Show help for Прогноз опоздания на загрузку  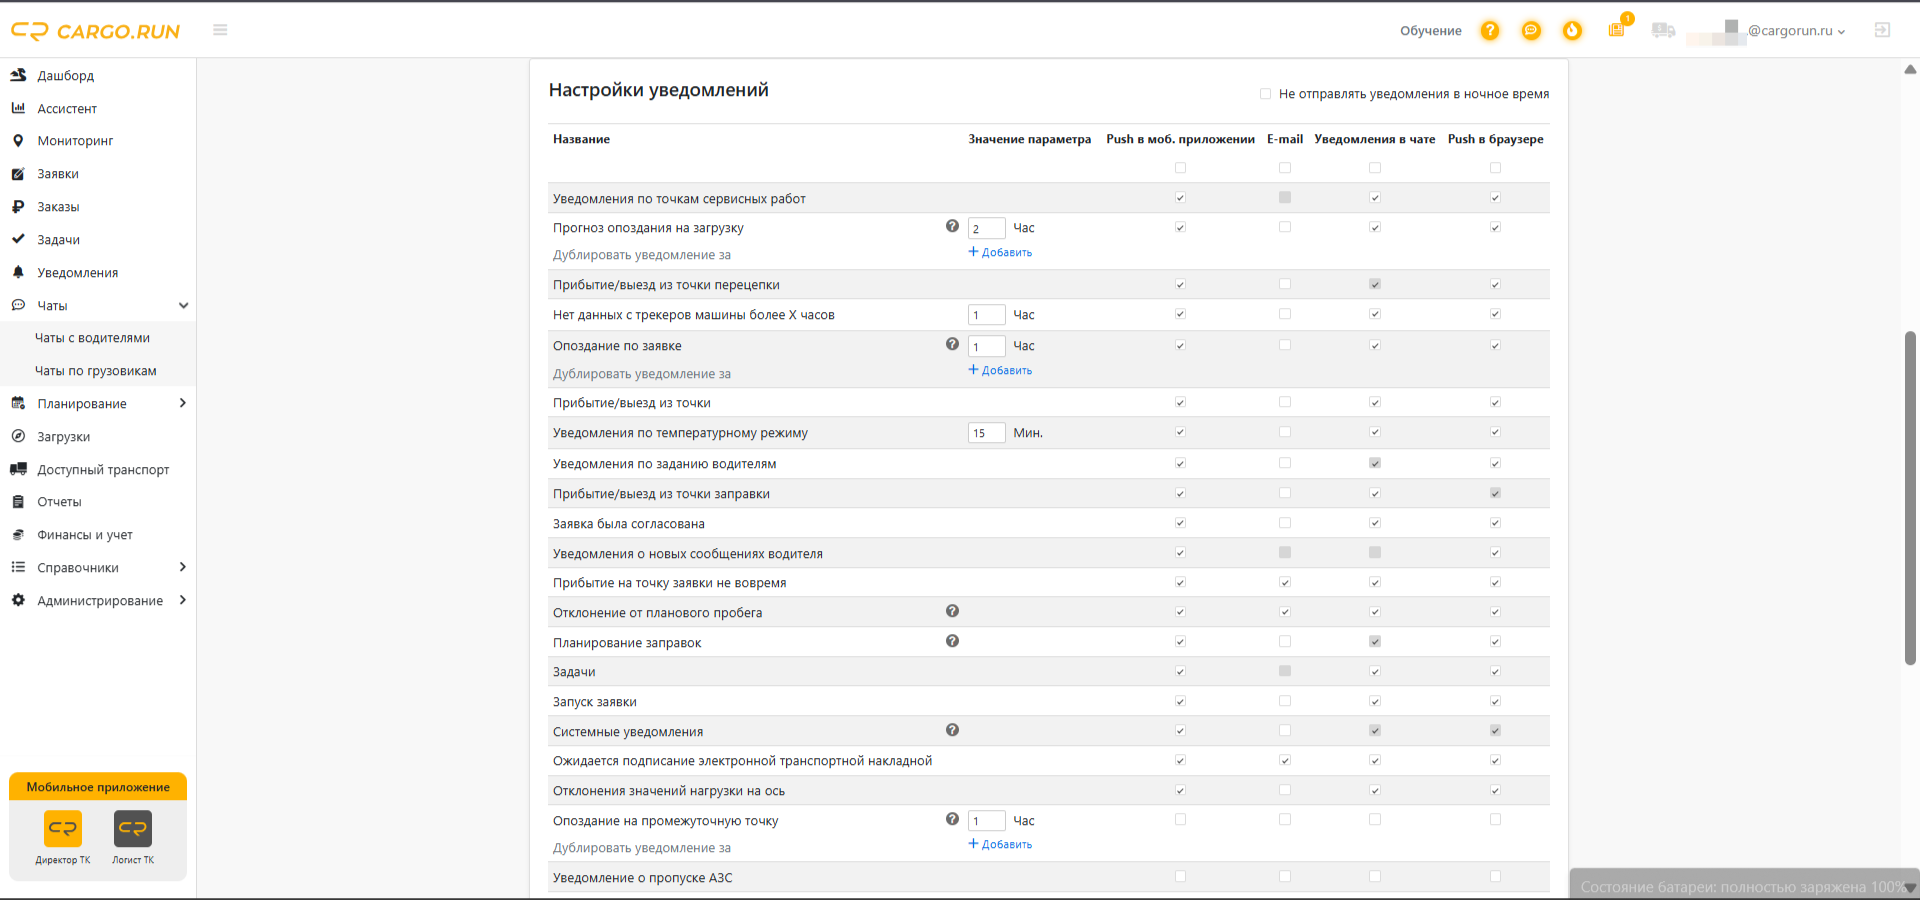click(x=952, y=226)
